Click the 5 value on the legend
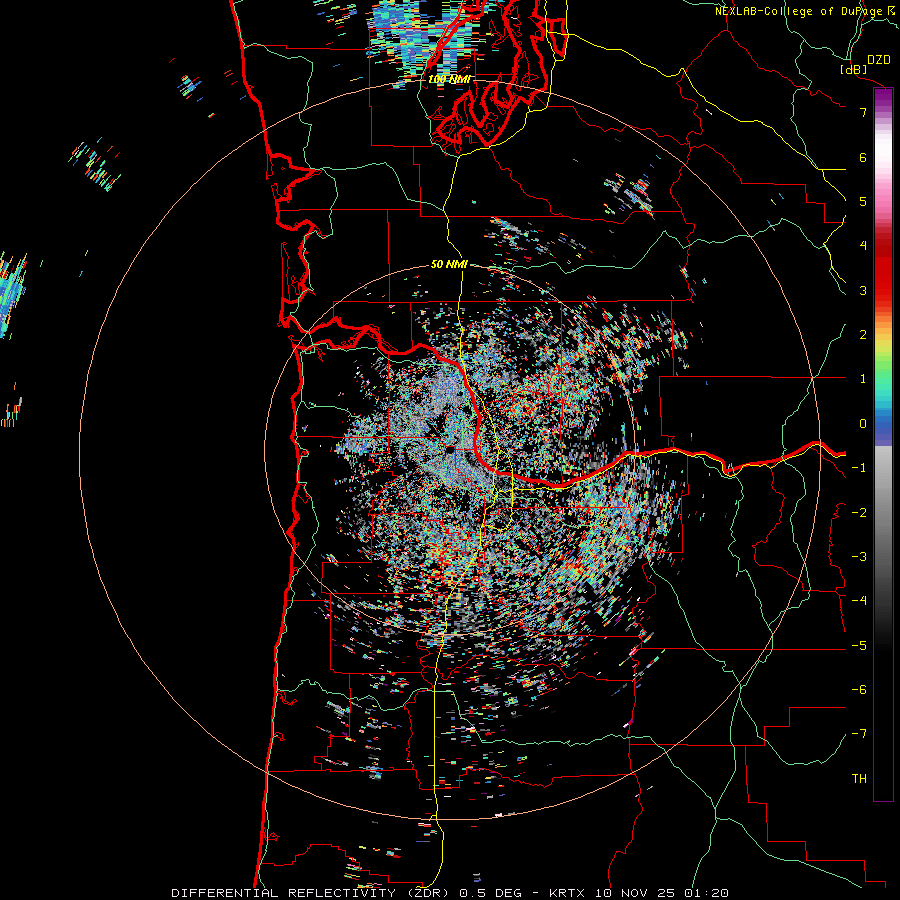This screenshot has width=900, height=900. pyautogui.click(x=863, y=201)
